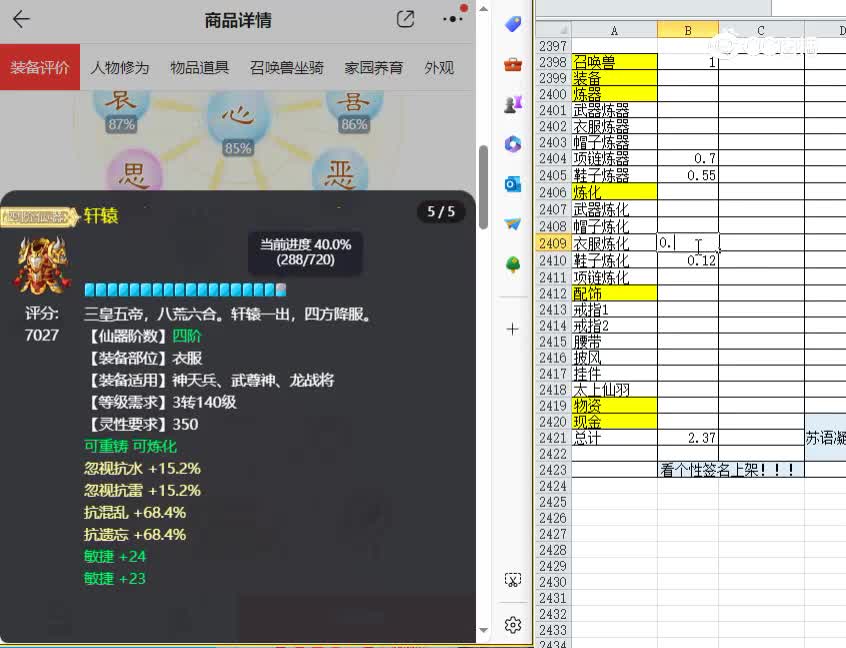Select the cell containing 总计
The image size is (846, 648).
click(587, 438)
